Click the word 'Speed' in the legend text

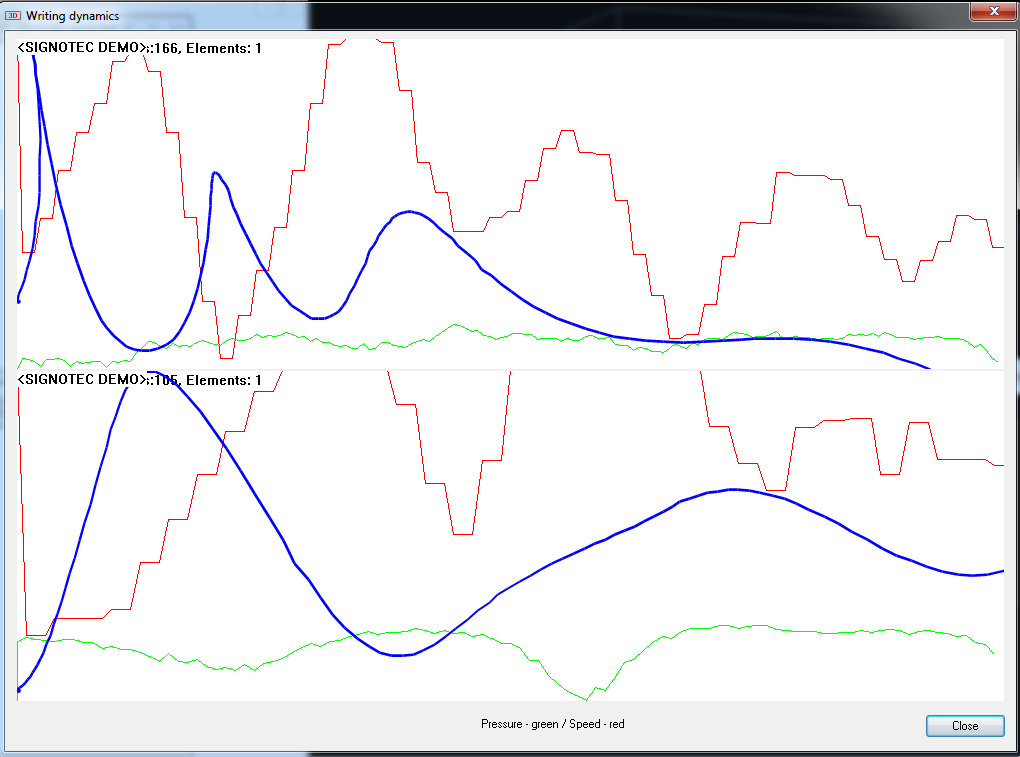[583, 724]
